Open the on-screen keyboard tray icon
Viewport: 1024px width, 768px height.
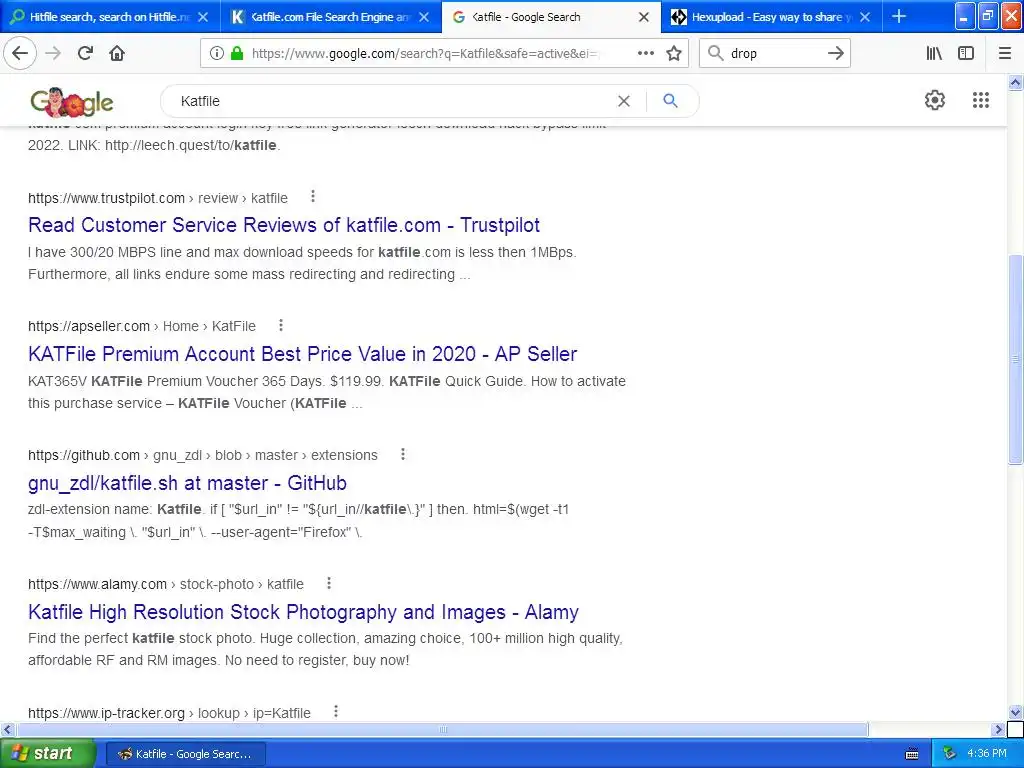coord(912,754)
